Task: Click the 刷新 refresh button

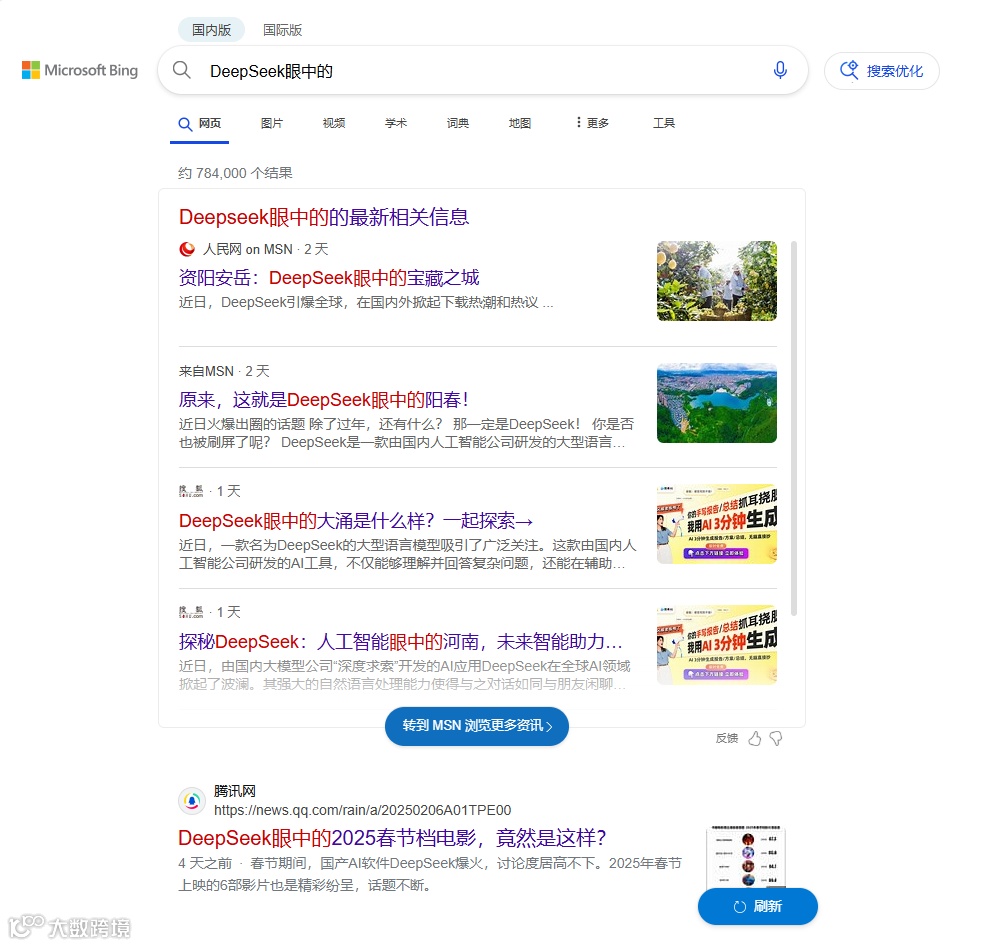Action: click(x=757, y=906)
